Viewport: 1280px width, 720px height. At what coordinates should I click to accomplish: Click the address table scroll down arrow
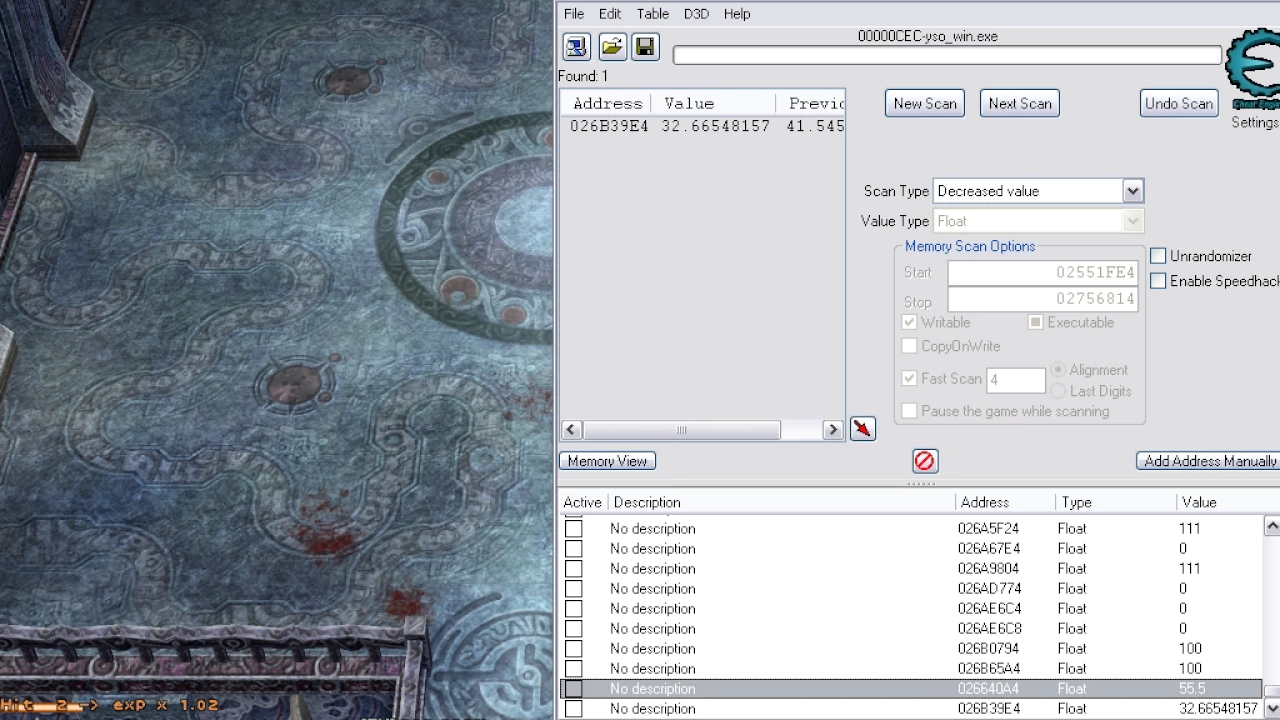[x=1272, y=708]
